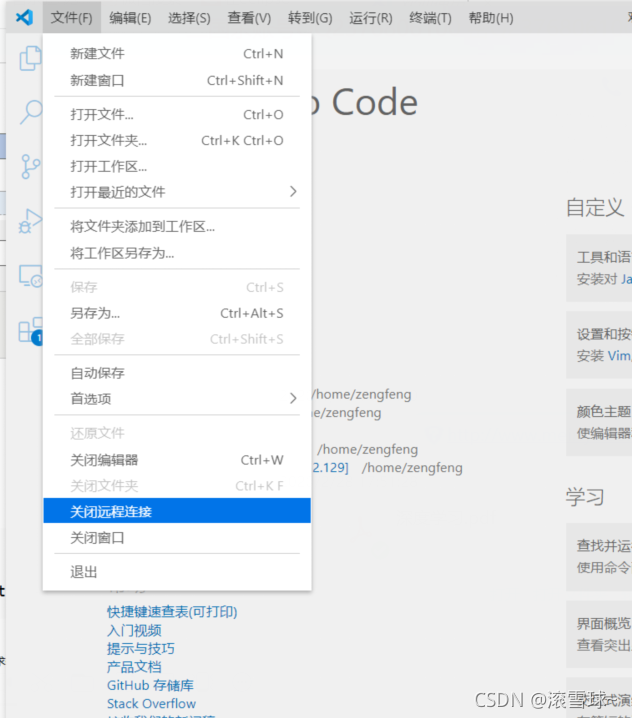Open the Source Control branch icon
The width and height of the screenshot is (632, 718).
tap(30, 167)
